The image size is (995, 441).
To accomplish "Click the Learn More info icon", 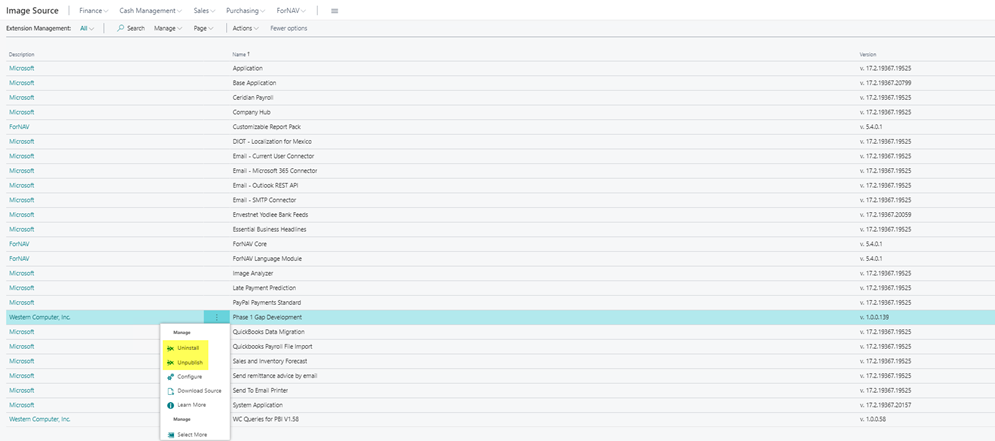I will click(x=170, y=405).
